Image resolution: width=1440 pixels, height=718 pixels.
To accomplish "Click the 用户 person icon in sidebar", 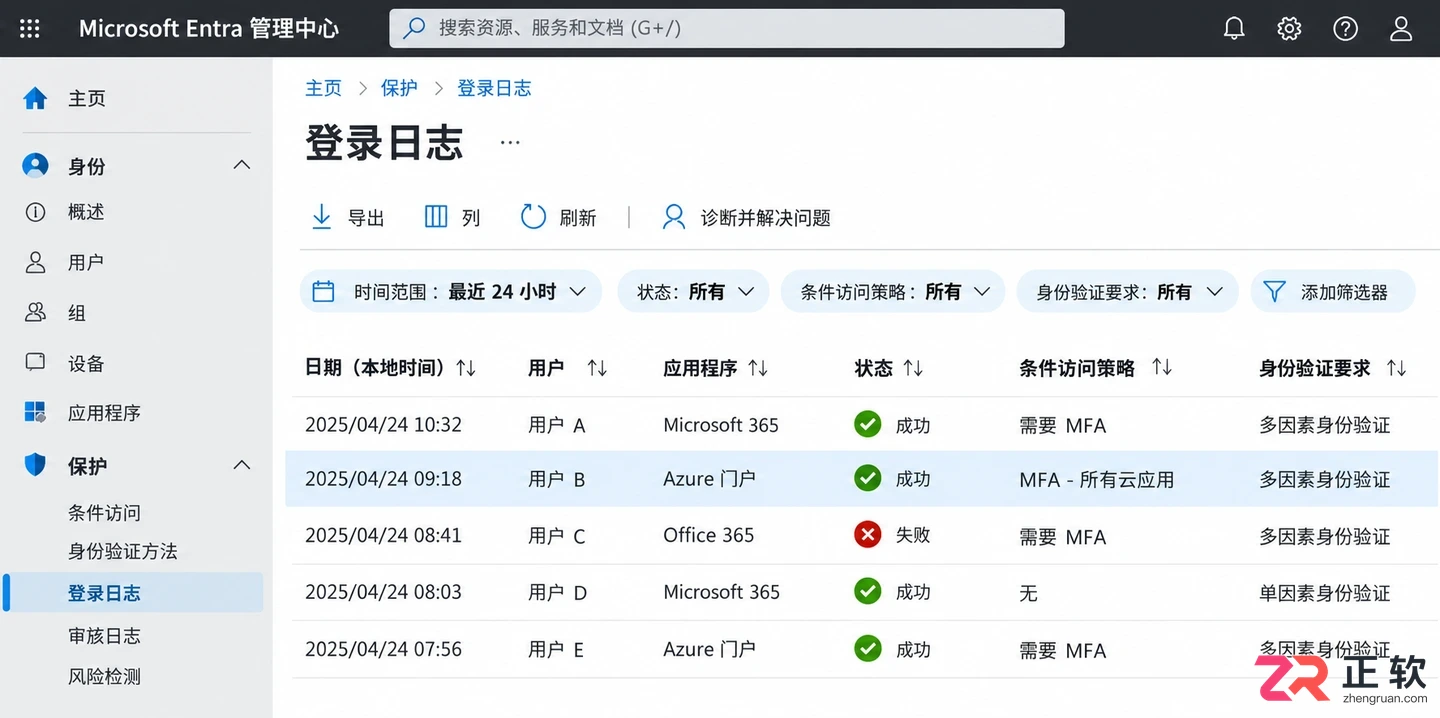I will tap(35, 262).
